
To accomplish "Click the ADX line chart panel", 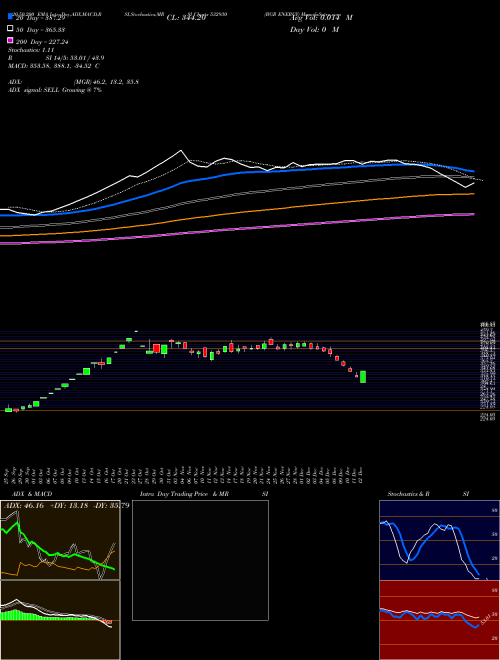I will [x=60, y=540].
